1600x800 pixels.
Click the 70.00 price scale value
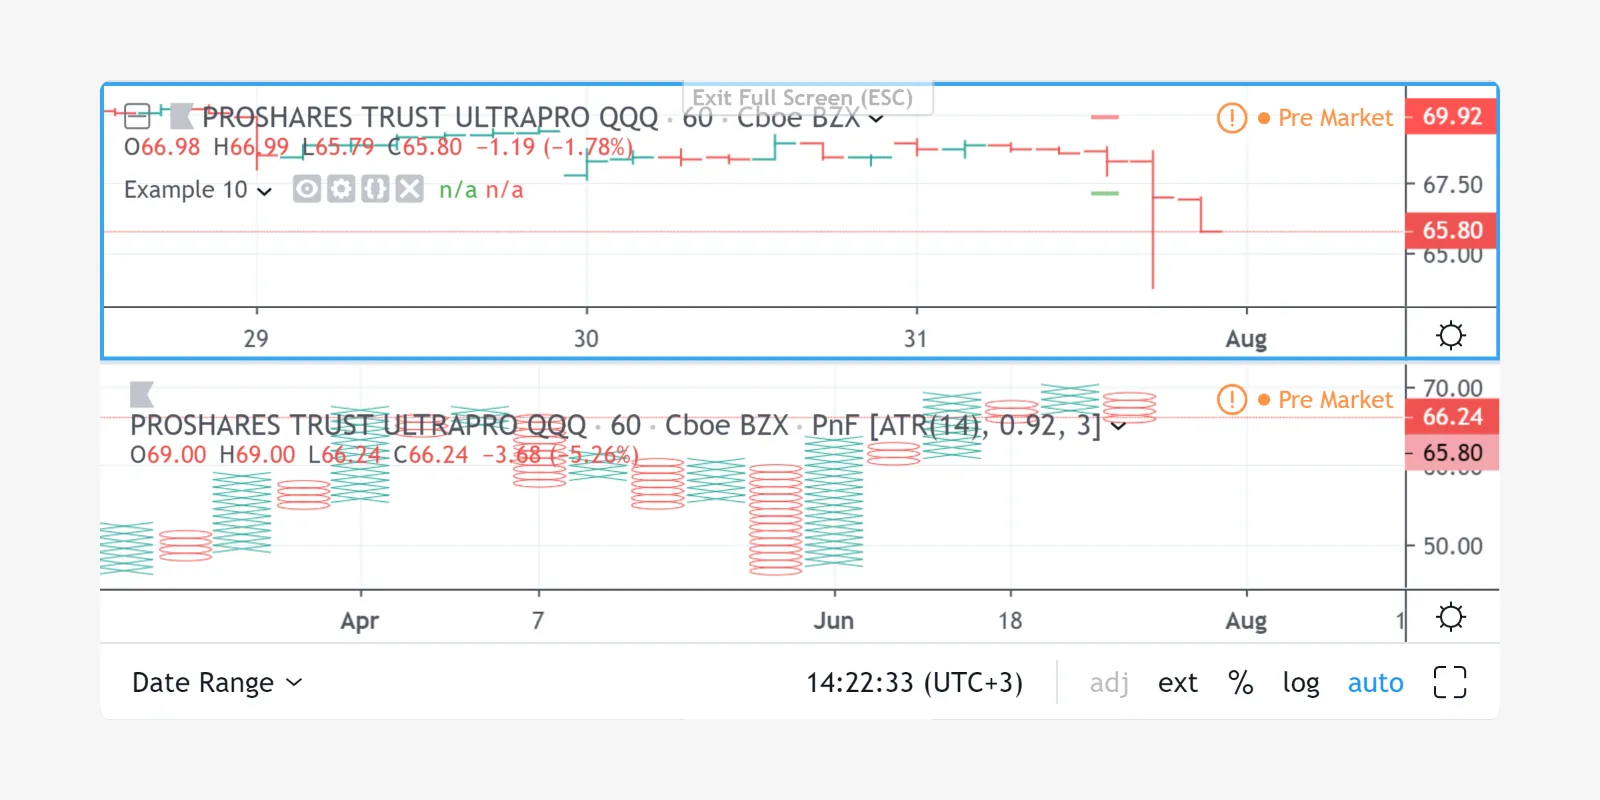(1453, 388)
